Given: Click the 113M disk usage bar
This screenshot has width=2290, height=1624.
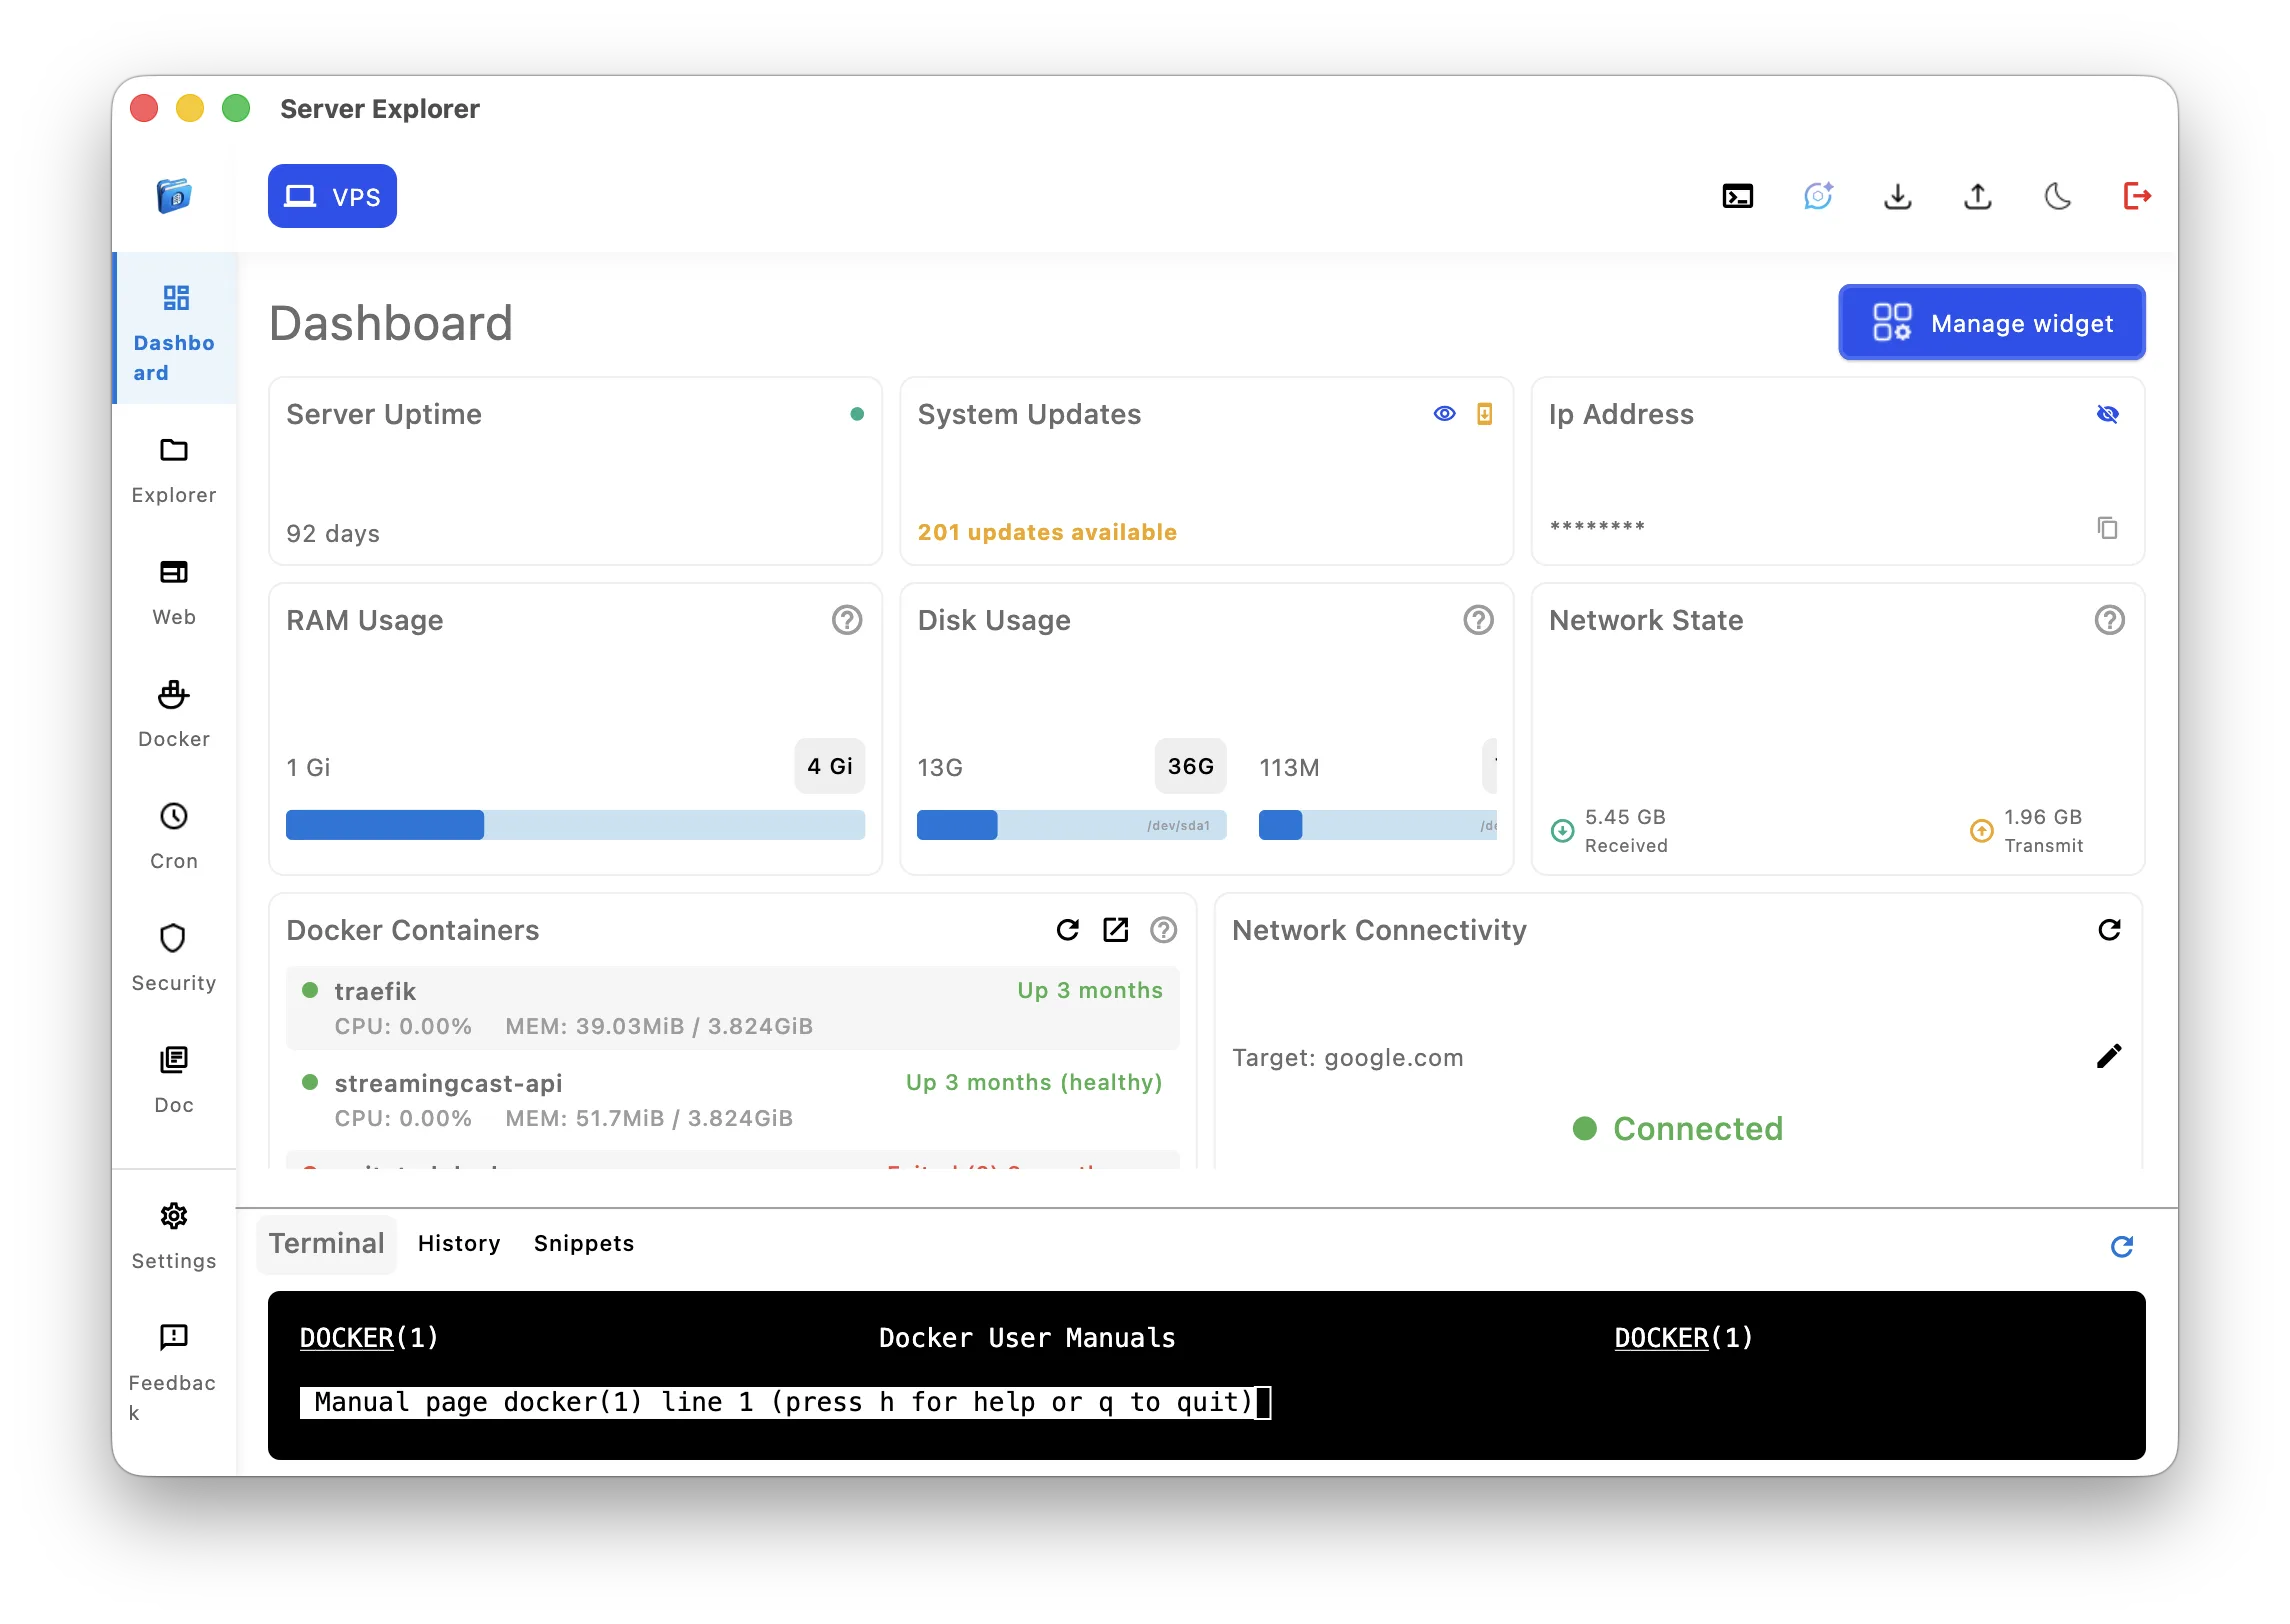Looking at the screenshot, I should (1377, 825).
